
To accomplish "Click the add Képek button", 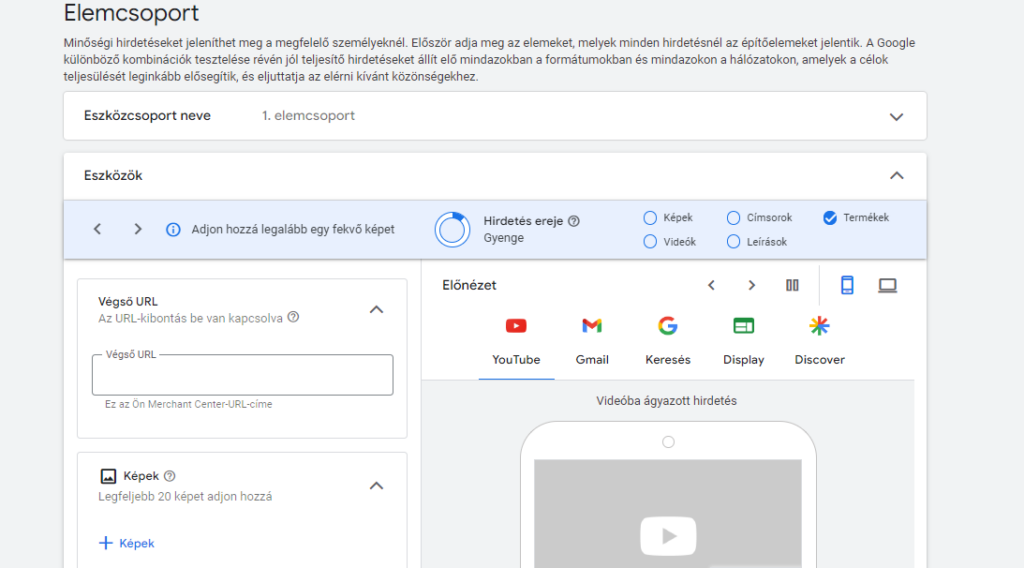I will tap(127, 543).
